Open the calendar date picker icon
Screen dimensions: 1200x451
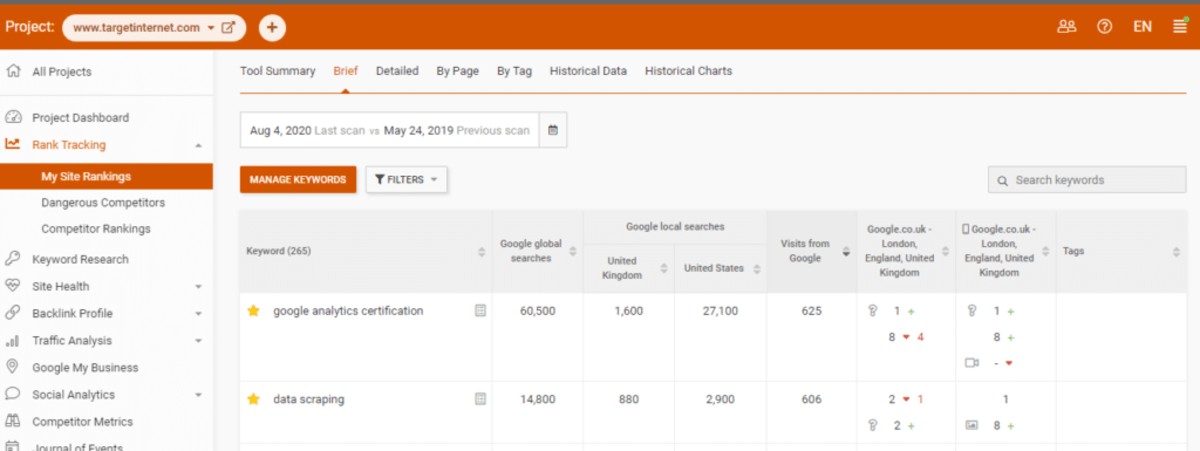(553, 130)
